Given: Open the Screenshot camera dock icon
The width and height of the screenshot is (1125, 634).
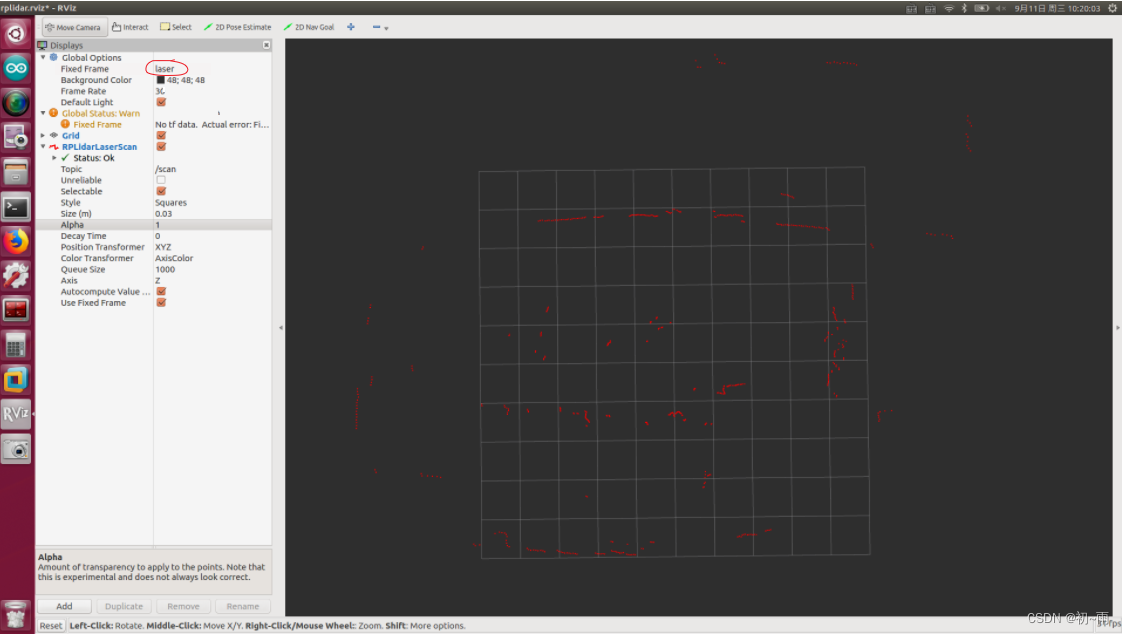Looking at the screenshot, I should (x=16, y=449).
